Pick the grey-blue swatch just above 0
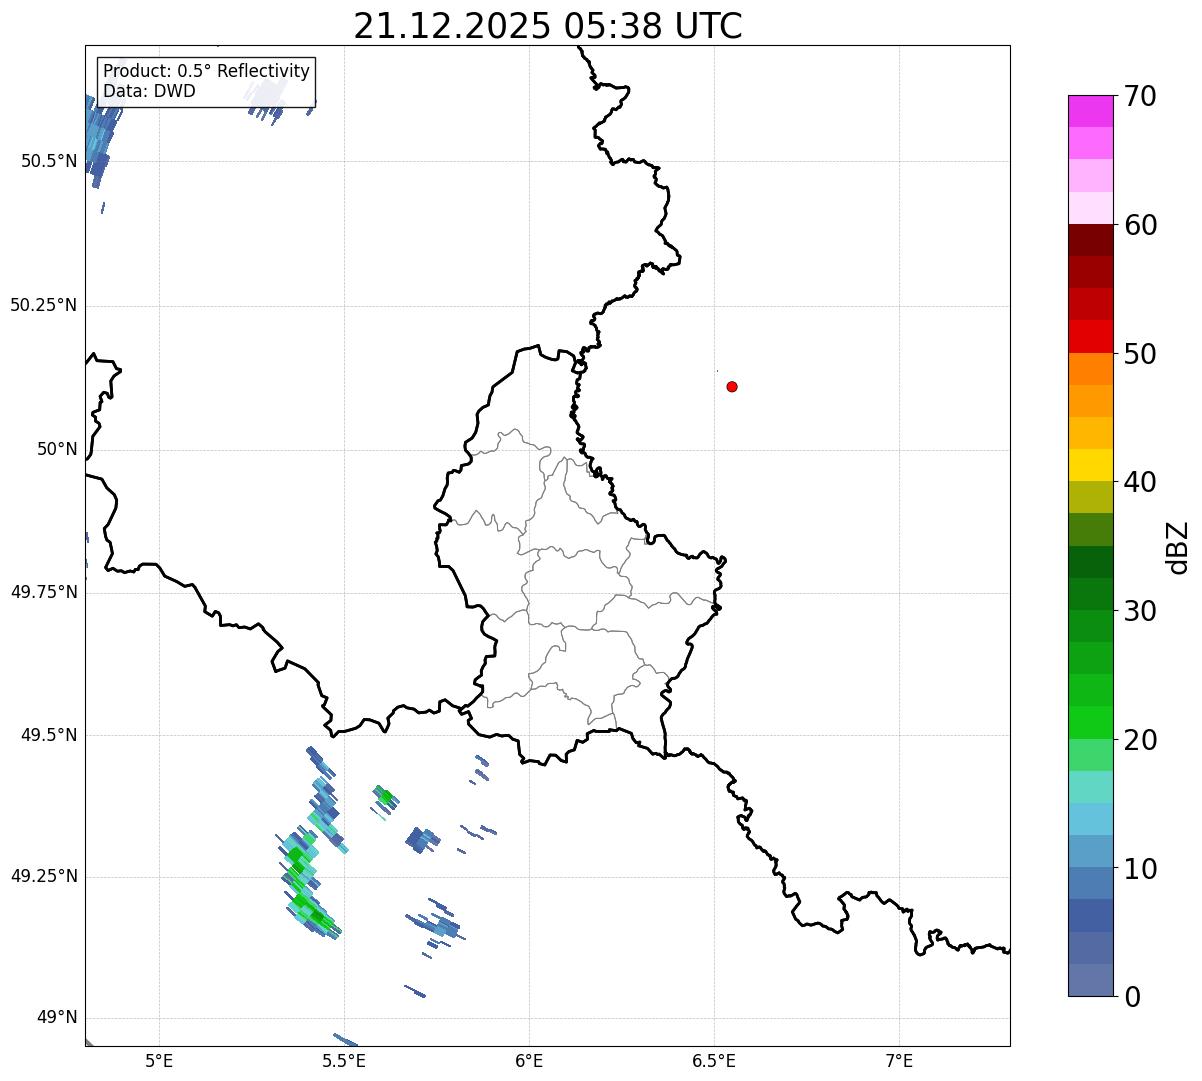 1090,980
